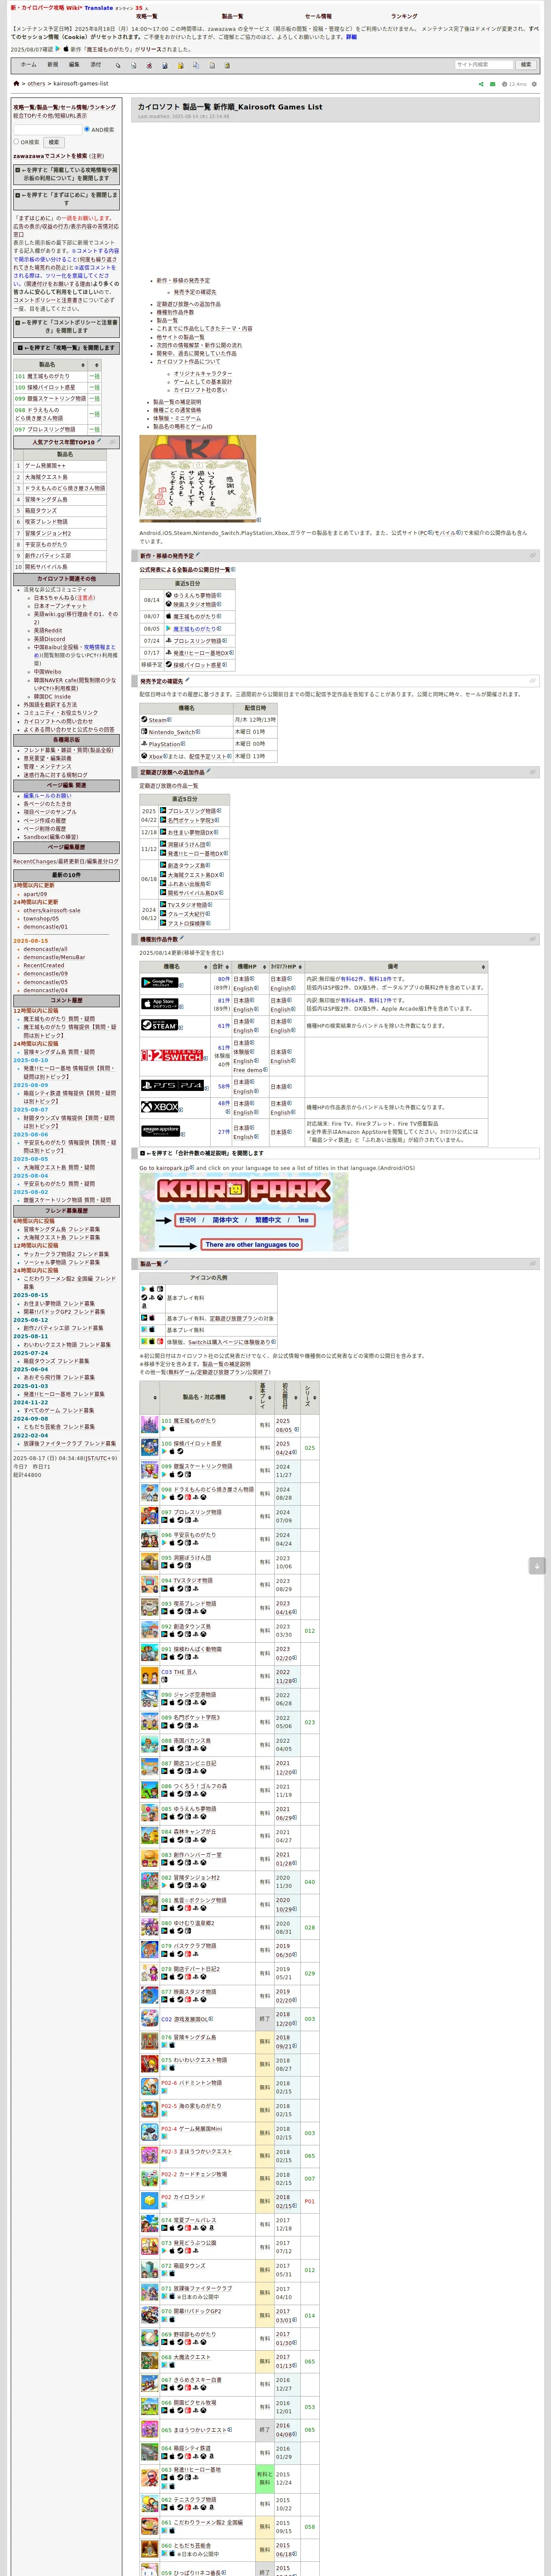Click pencil edit icon beside 製品一覧 heading

pyautogui.click(x=166, y=1263)
